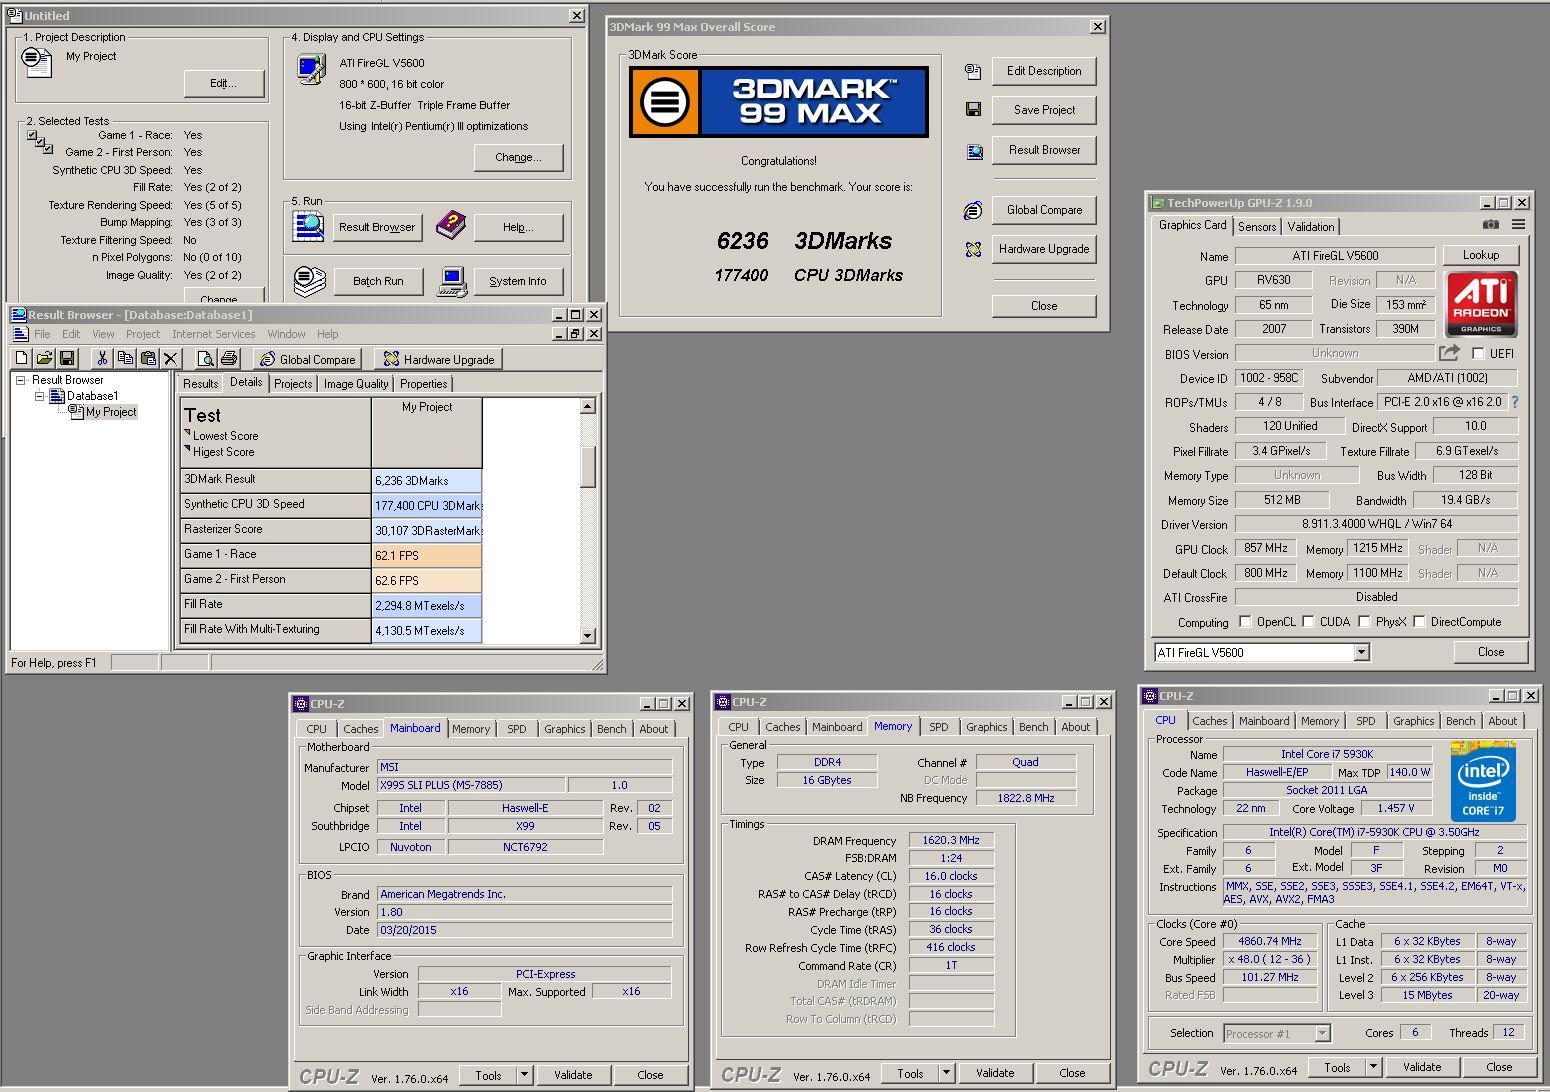Click the Cut scissors icon in Result Browser
The image size is (1550, 1092).
pos(102,358)
